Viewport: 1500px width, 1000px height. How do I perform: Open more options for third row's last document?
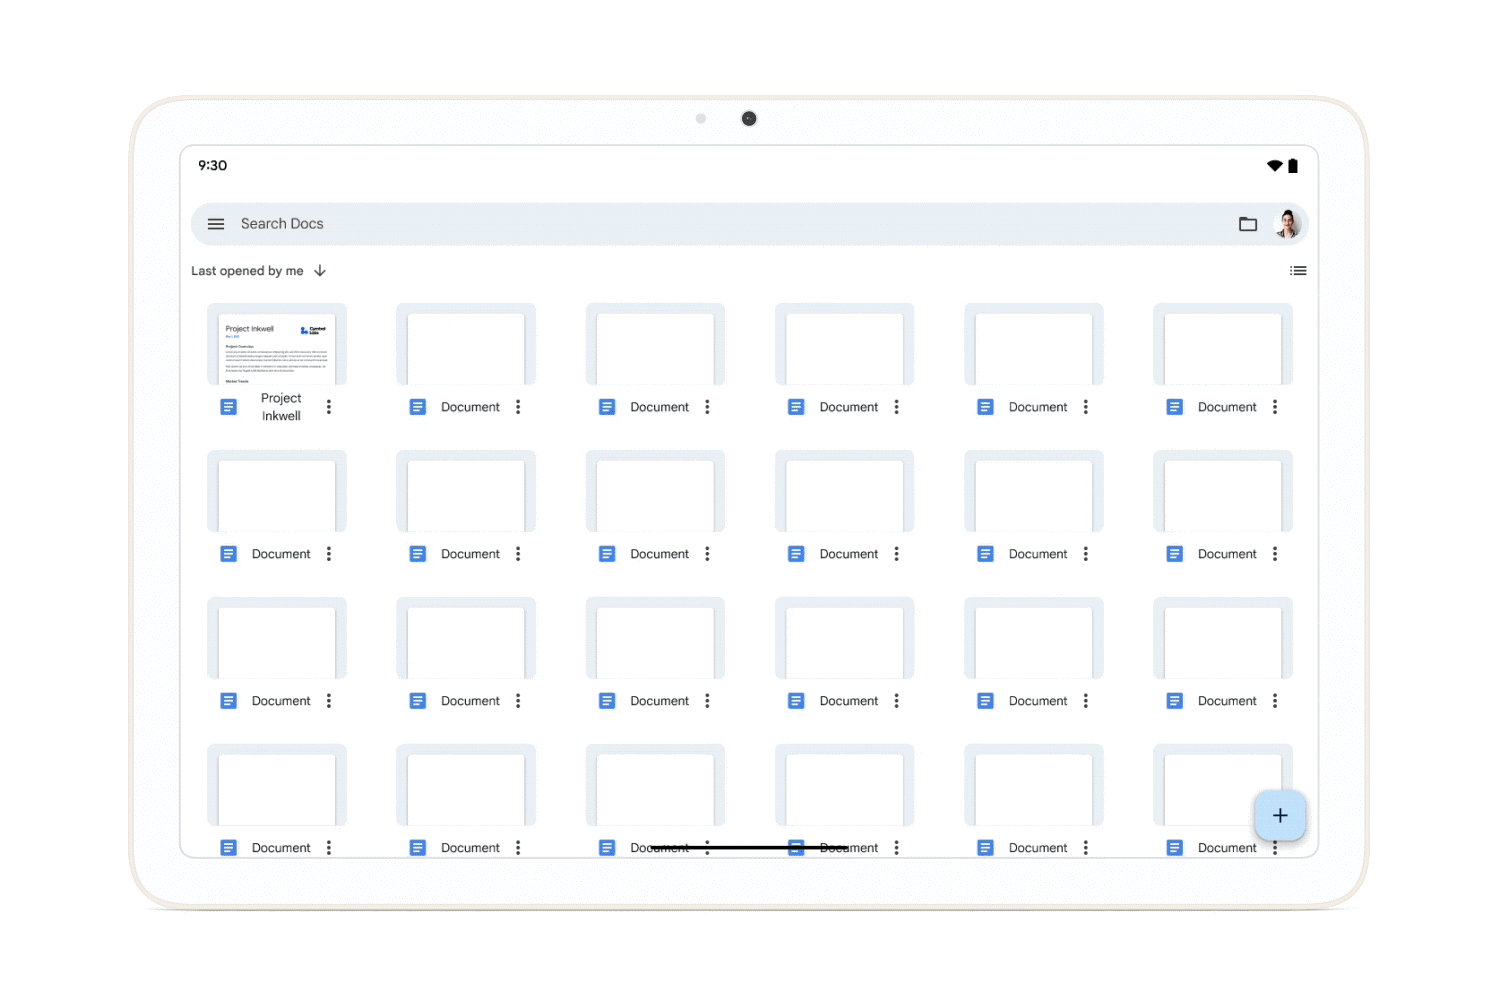[1275, 701]
